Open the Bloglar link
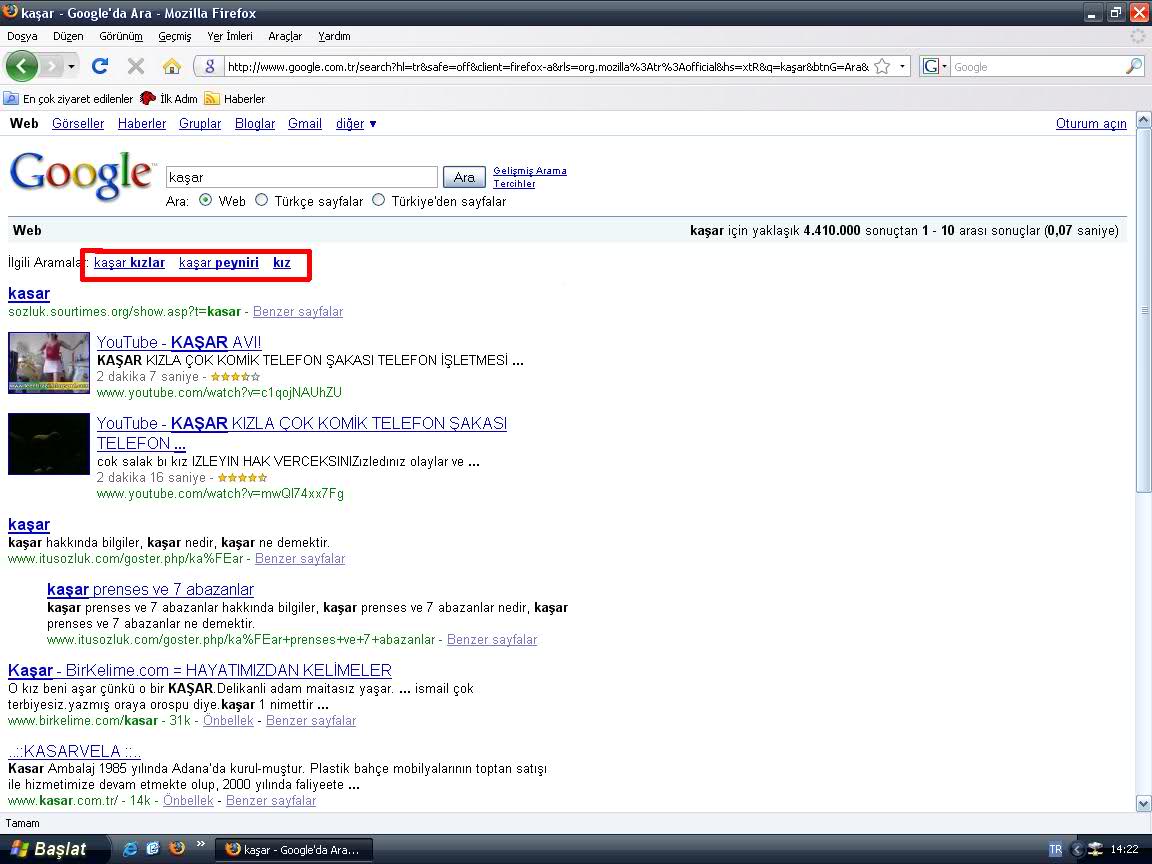Image resolution: width=1152 pixels, height=864 pixels. coord(255,123)
